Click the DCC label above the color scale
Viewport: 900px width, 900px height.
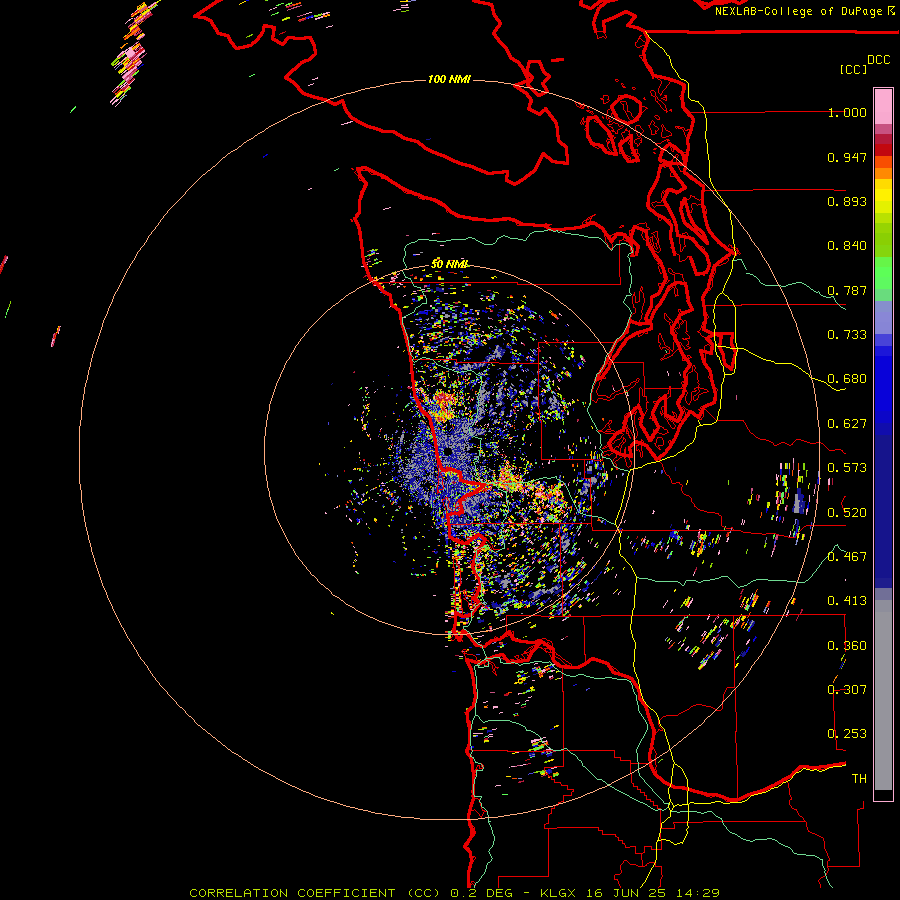878,60
